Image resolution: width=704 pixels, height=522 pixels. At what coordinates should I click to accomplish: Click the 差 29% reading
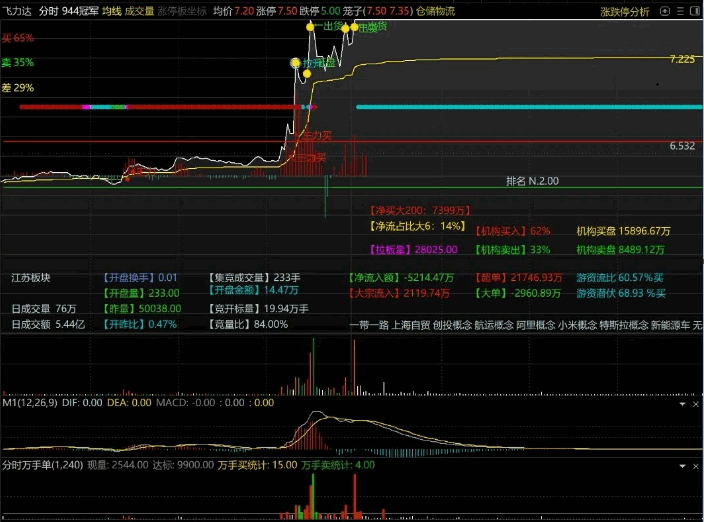coord(18,88)
